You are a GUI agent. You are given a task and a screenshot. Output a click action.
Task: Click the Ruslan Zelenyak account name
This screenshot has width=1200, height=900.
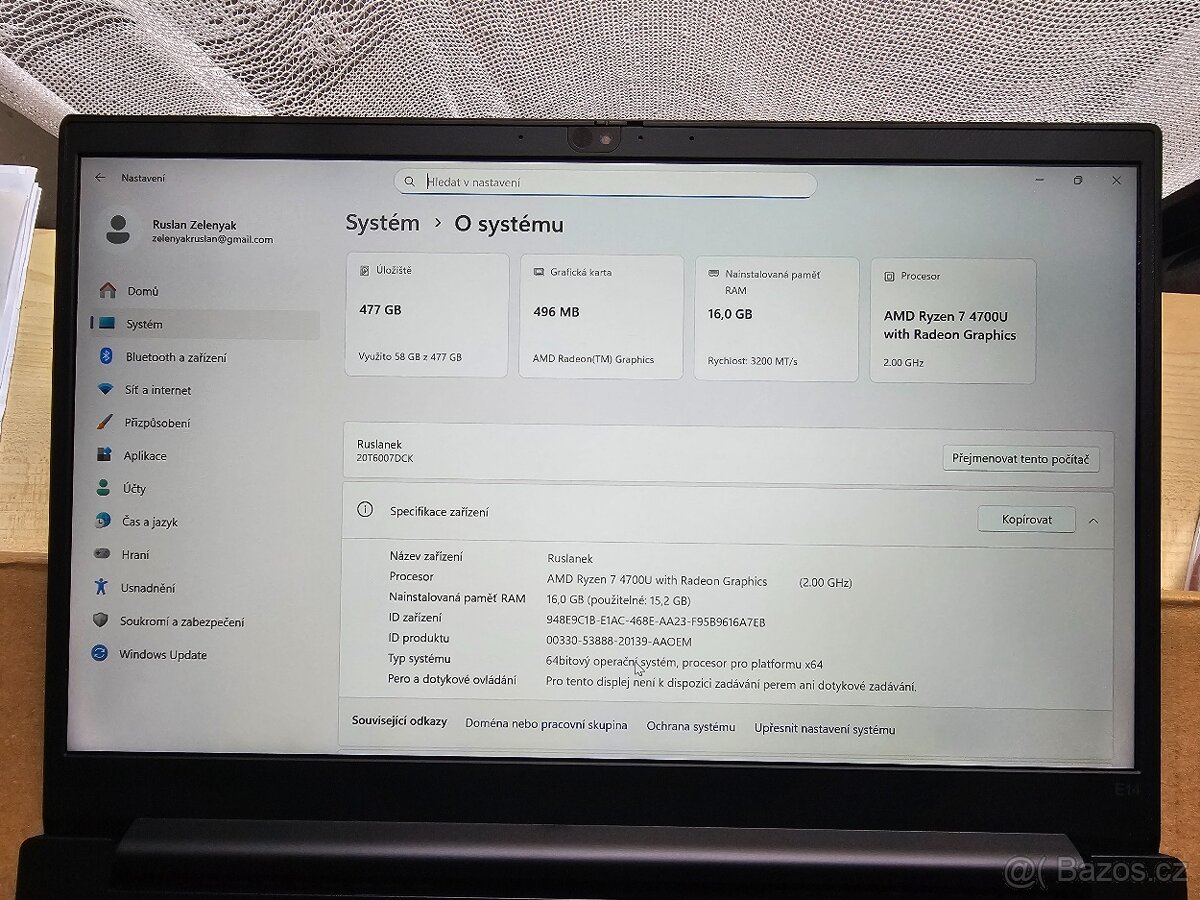tap(194, 225)
